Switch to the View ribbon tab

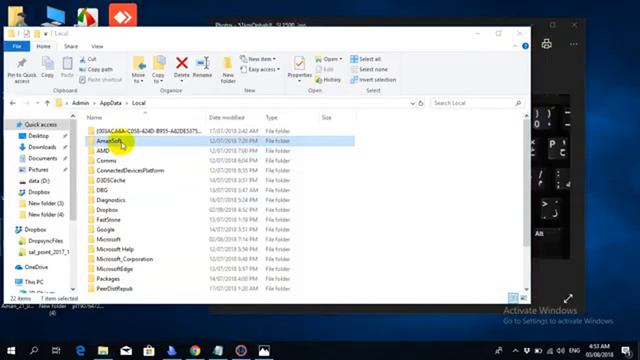pyautogui.click(x=97, y=46)
